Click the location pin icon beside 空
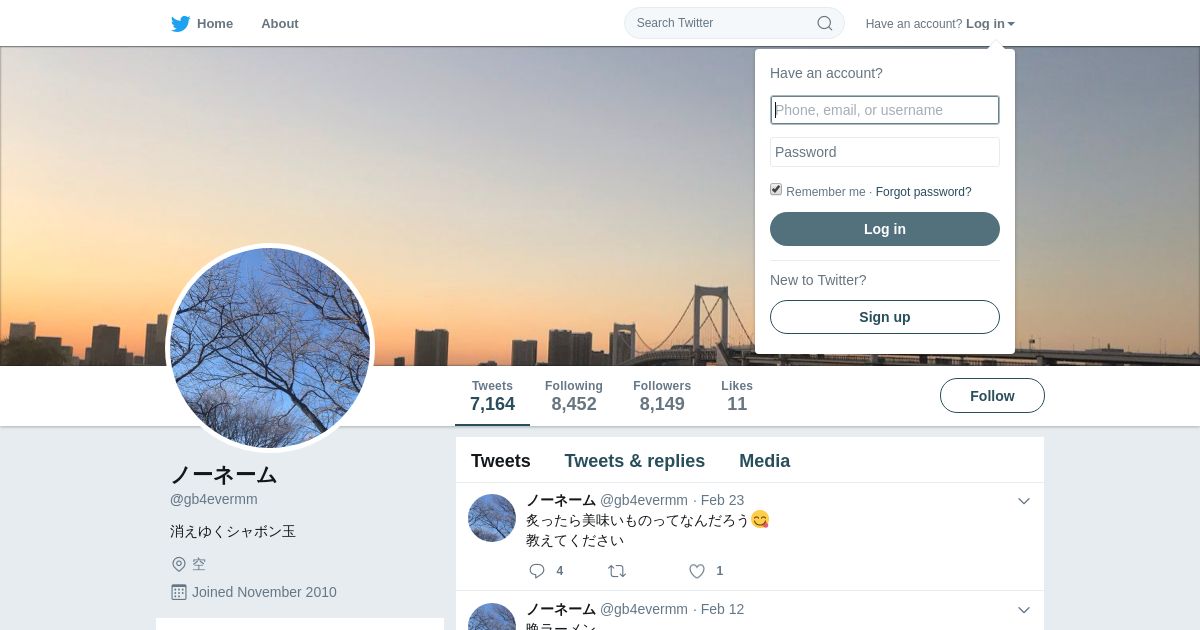The height and width of the screenshot is (630, 1200). point(179,564)
